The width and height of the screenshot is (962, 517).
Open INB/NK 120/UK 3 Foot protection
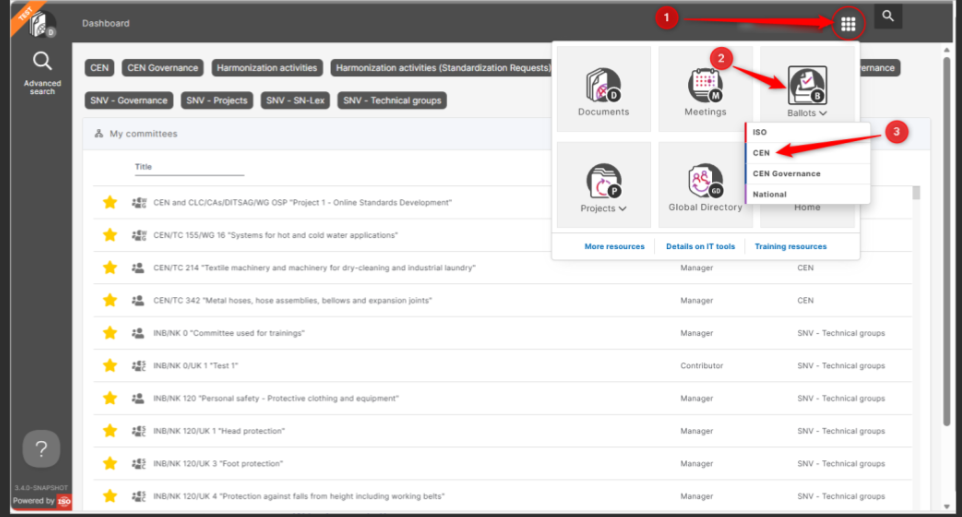(x=218, y=464)
